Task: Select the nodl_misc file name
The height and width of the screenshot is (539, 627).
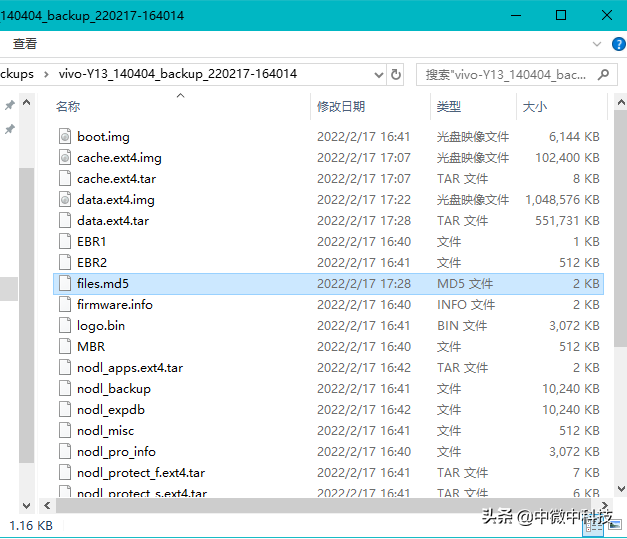Action: 106,431
